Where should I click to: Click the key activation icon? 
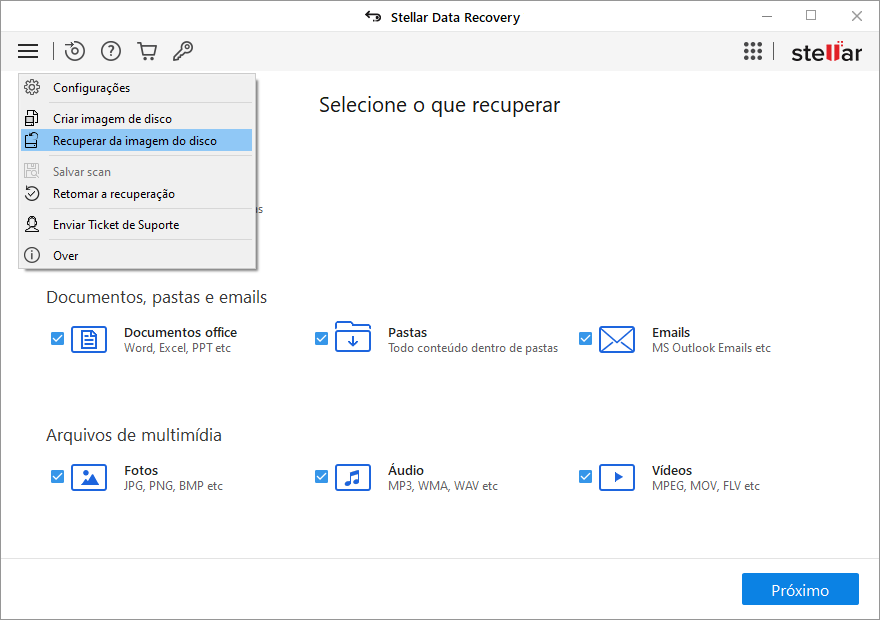pos(183,51)
